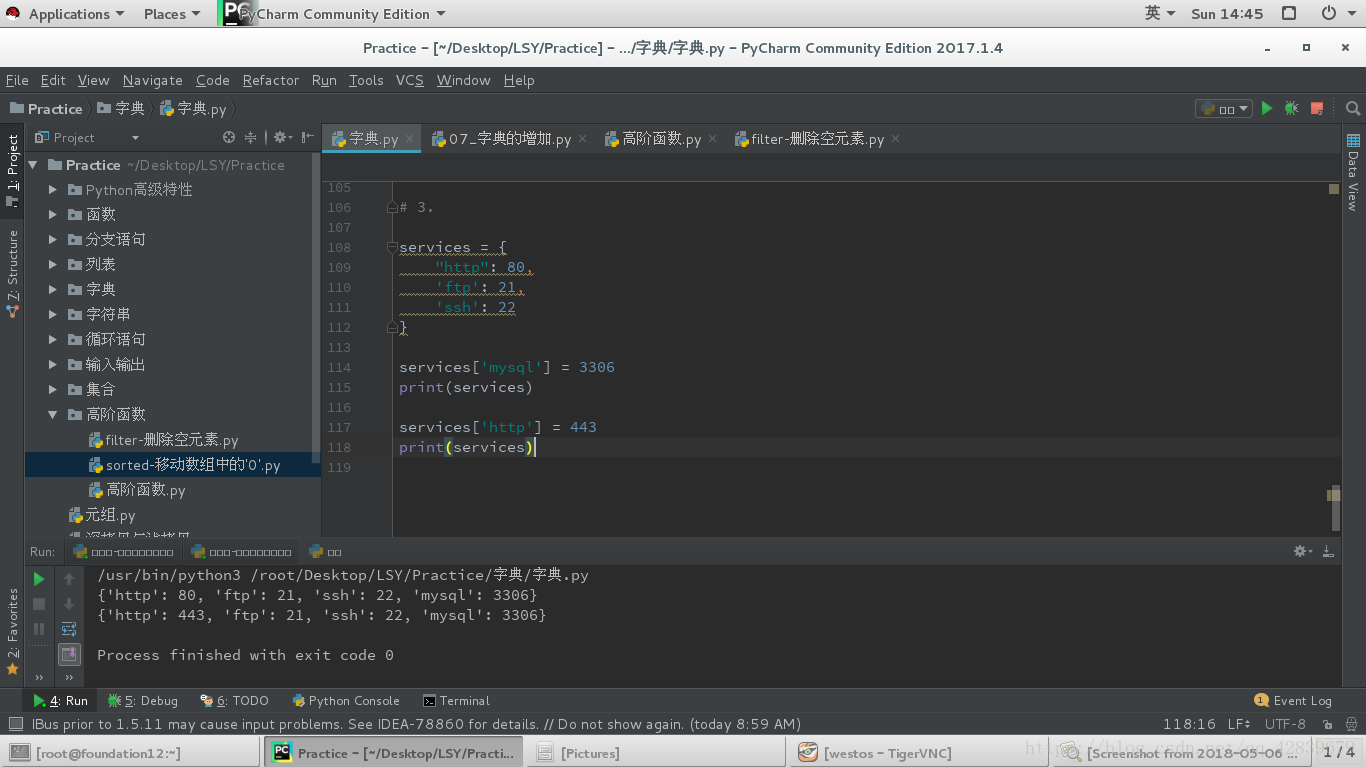Collapse the 高阶函数 folder

click(53, 415)
